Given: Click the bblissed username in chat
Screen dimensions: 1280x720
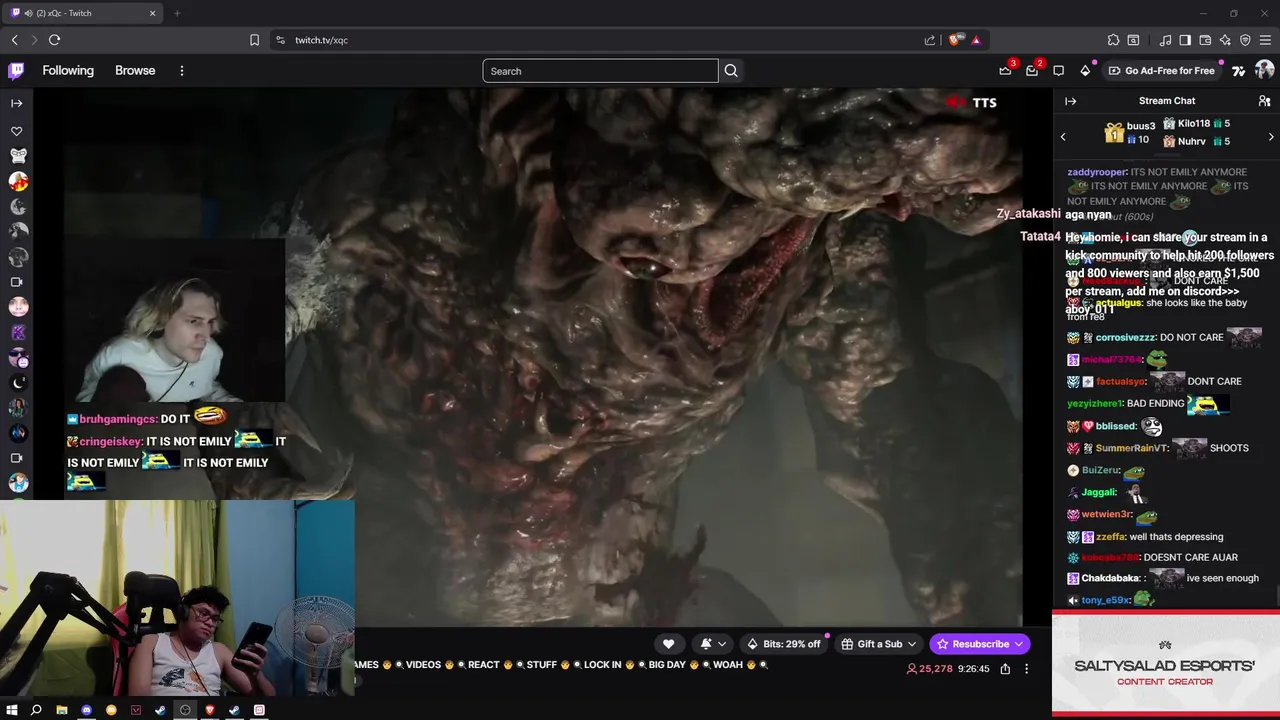Looking at the screenshot, I should (1116, 427).
